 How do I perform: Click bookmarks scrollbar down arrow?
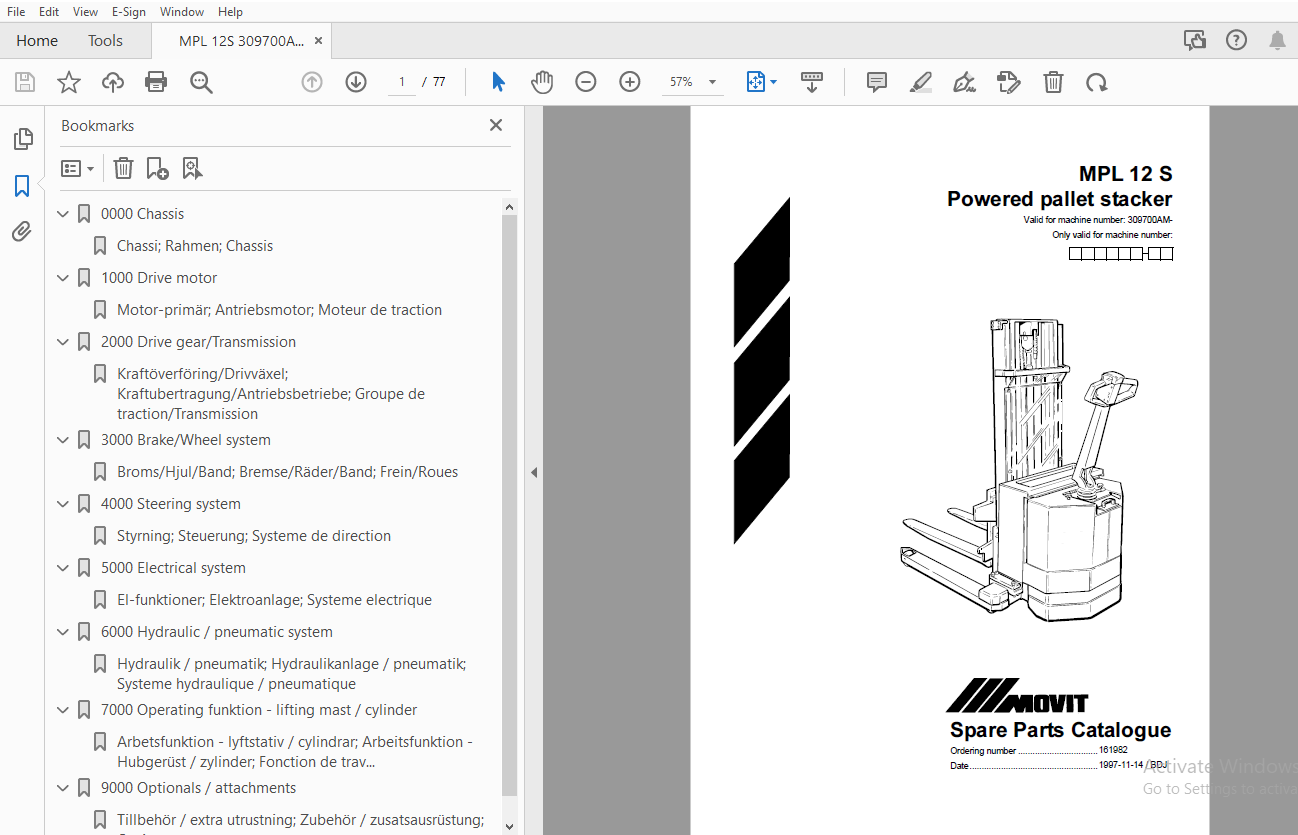point(509,826)
